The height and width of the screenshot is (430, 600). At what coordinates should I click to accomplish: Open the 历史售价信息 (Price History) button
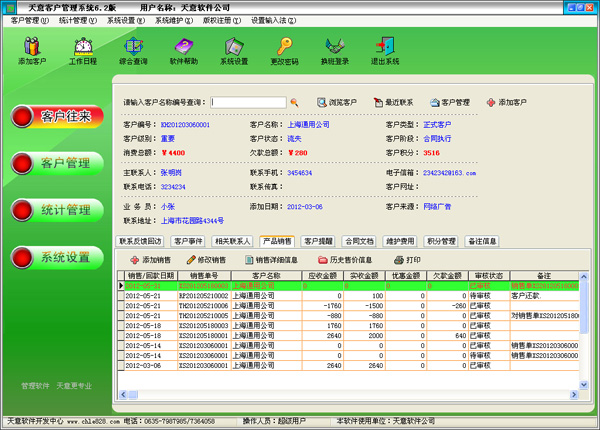(x=345, y=259)
